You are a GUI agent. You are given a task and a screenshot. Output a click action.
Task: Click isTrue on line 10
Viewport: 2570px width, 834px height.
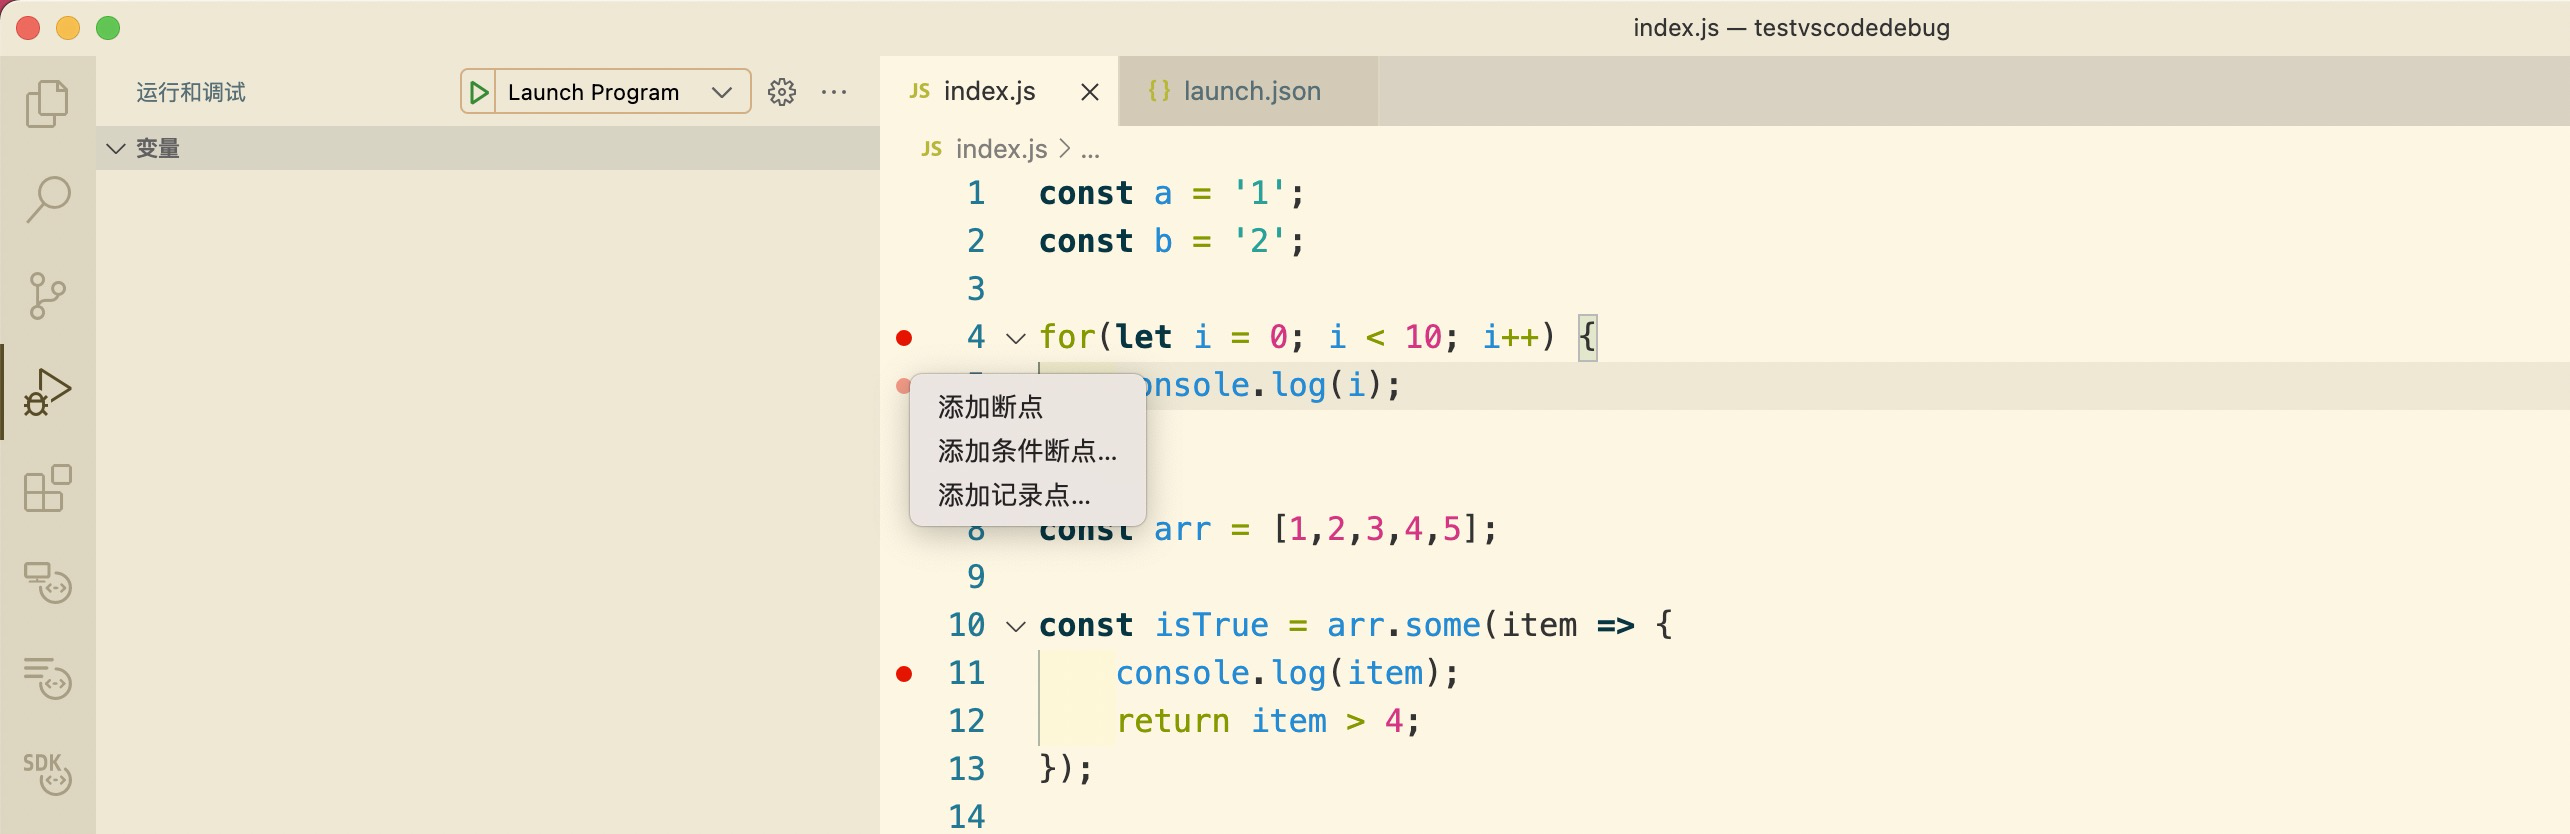point(1211,625)
